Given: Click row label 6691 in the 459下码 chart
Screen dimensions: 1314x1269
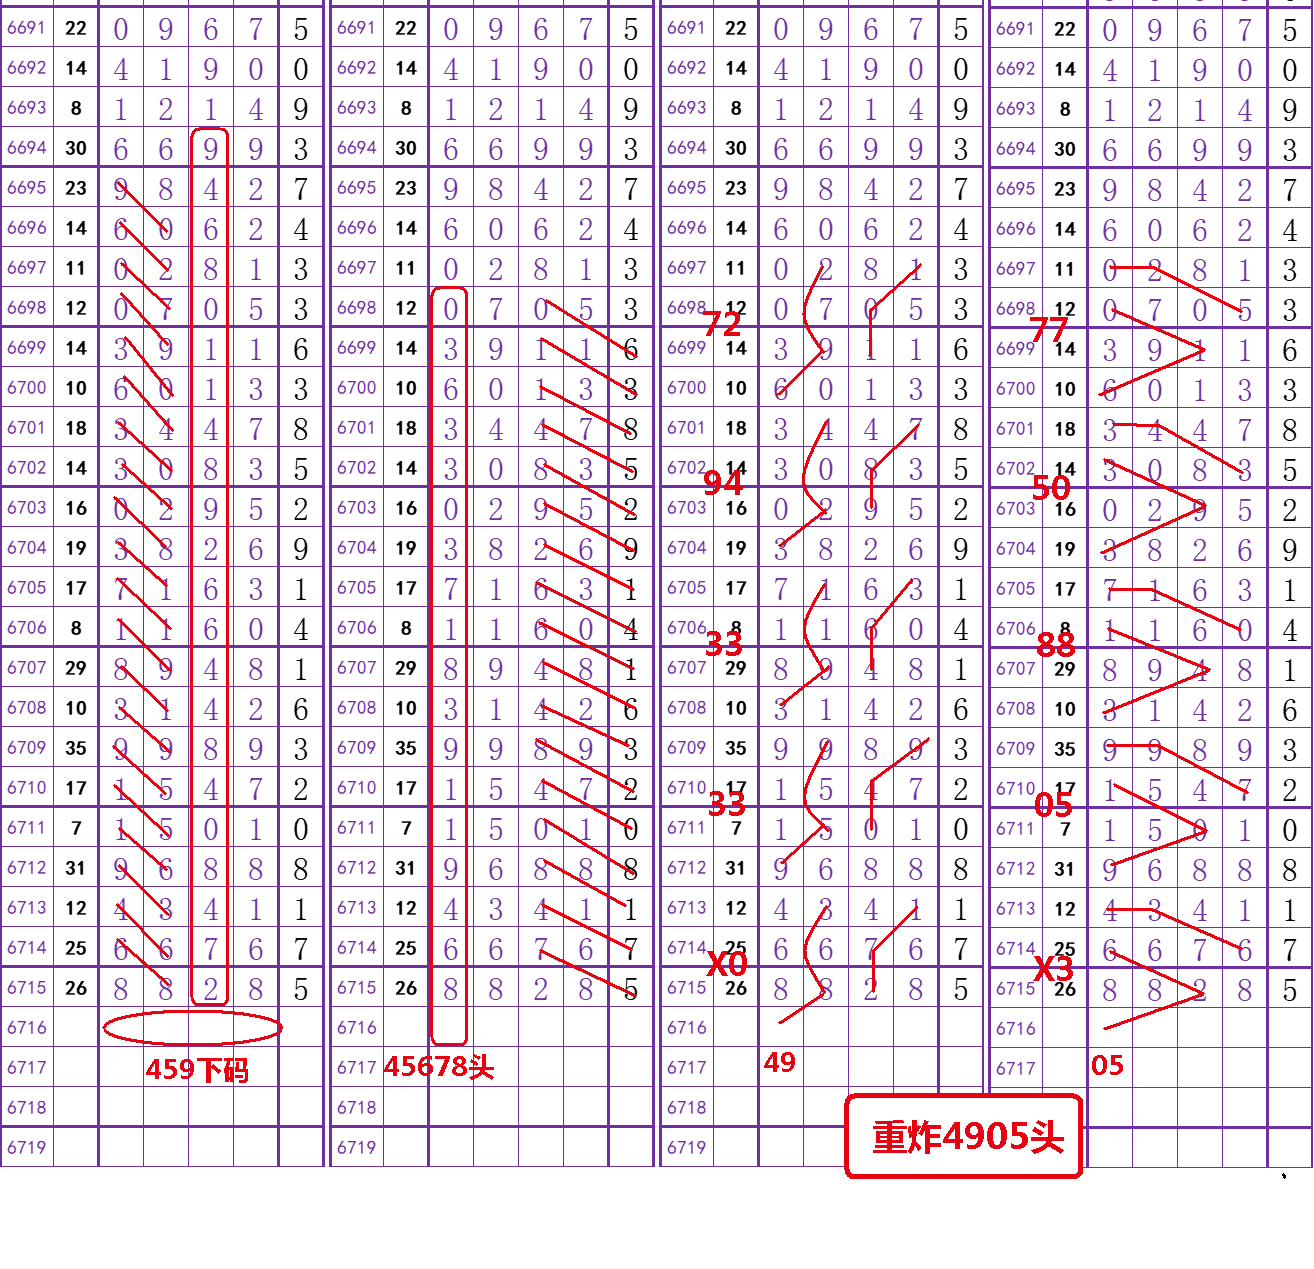Looking at the screenshot, I should 27,27.
